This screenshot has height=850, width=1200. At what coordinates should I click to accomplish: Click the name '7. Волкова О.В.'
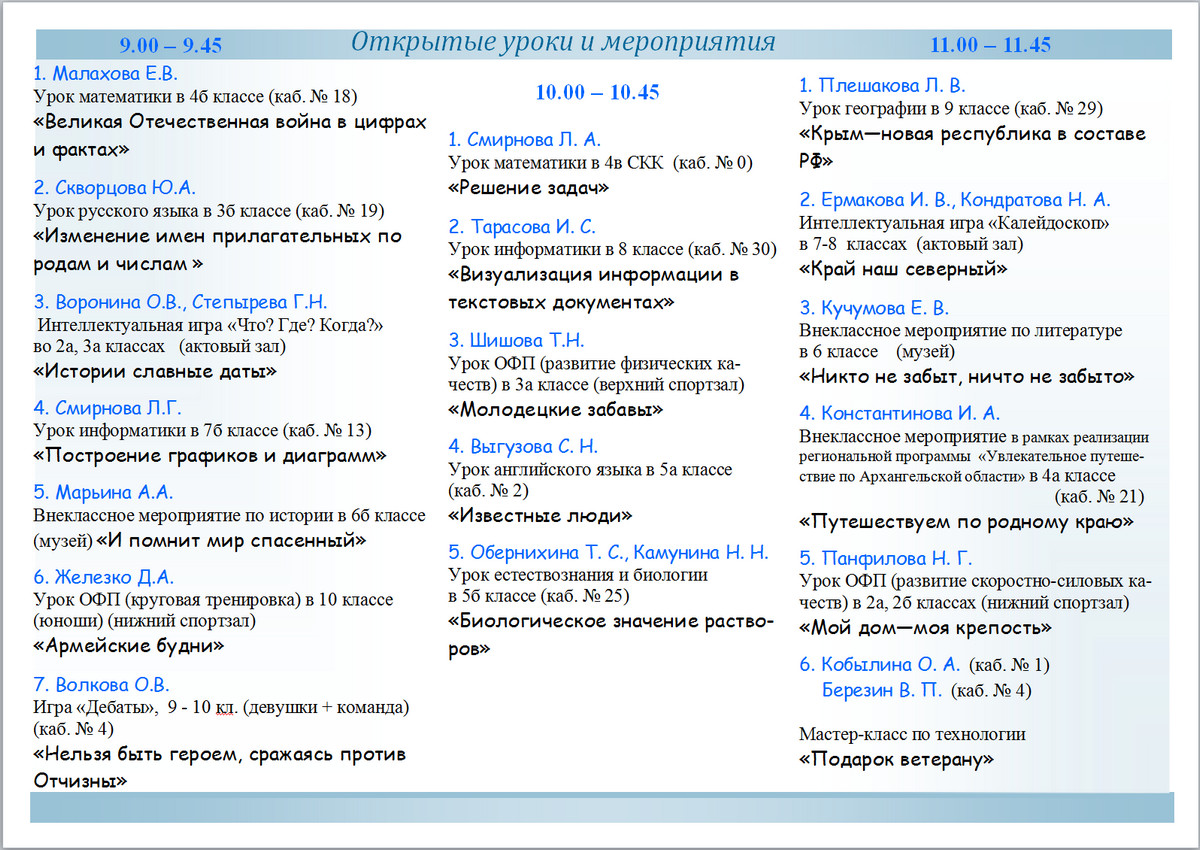pos(102,685)
